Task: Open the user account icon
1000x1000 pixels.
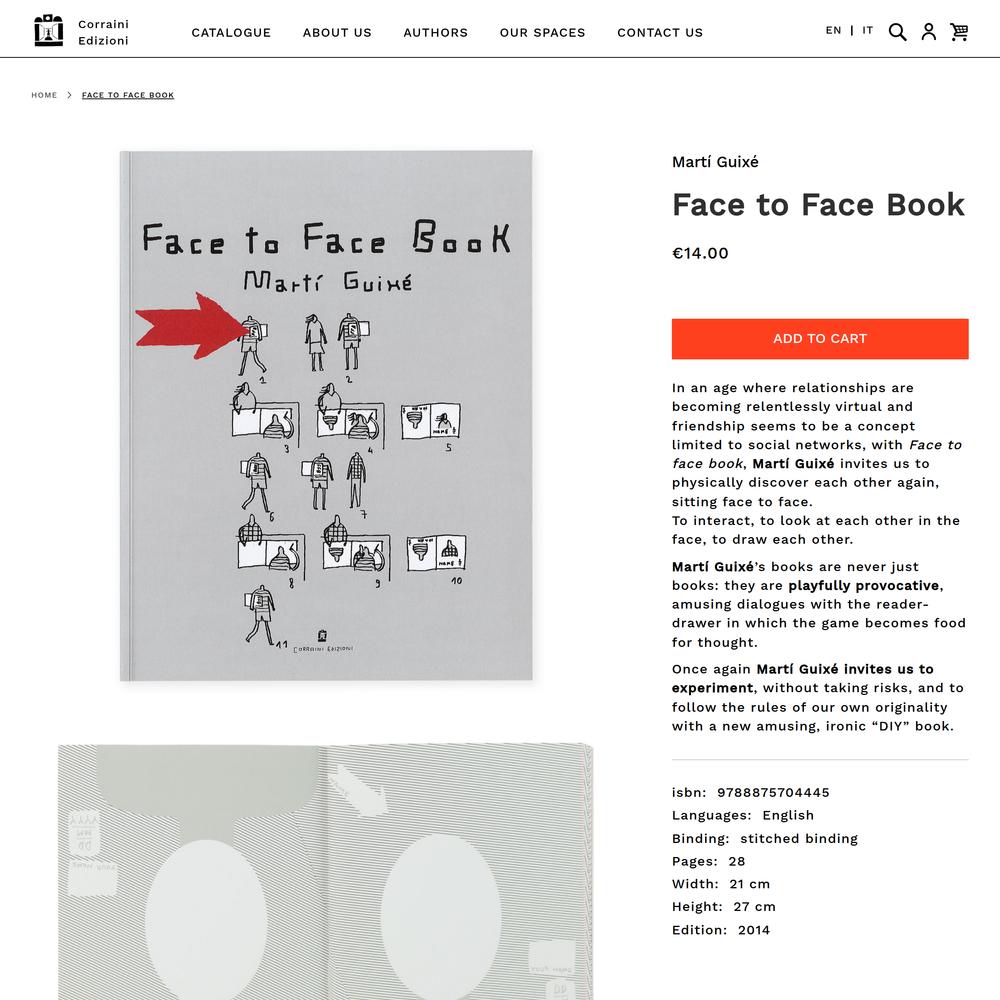Action: pos(928,32)
